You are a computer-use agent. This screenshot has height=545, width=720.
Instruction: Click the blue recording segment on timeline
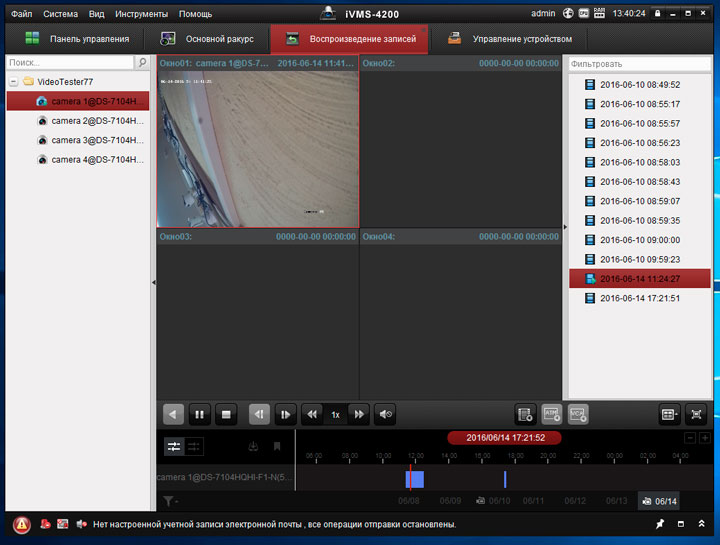pos(415,479)
